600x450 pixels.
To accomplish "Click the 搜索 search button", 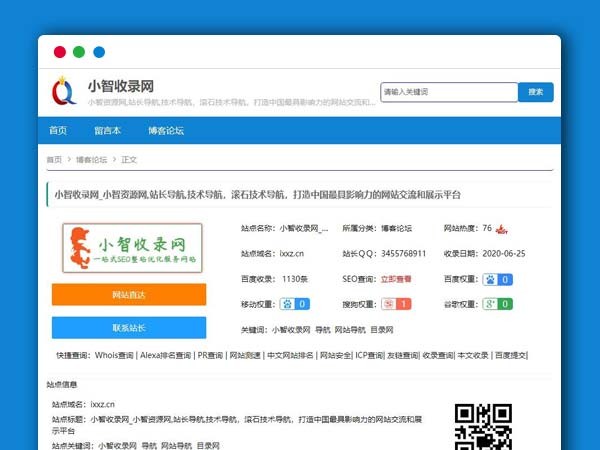I will 535,92.
